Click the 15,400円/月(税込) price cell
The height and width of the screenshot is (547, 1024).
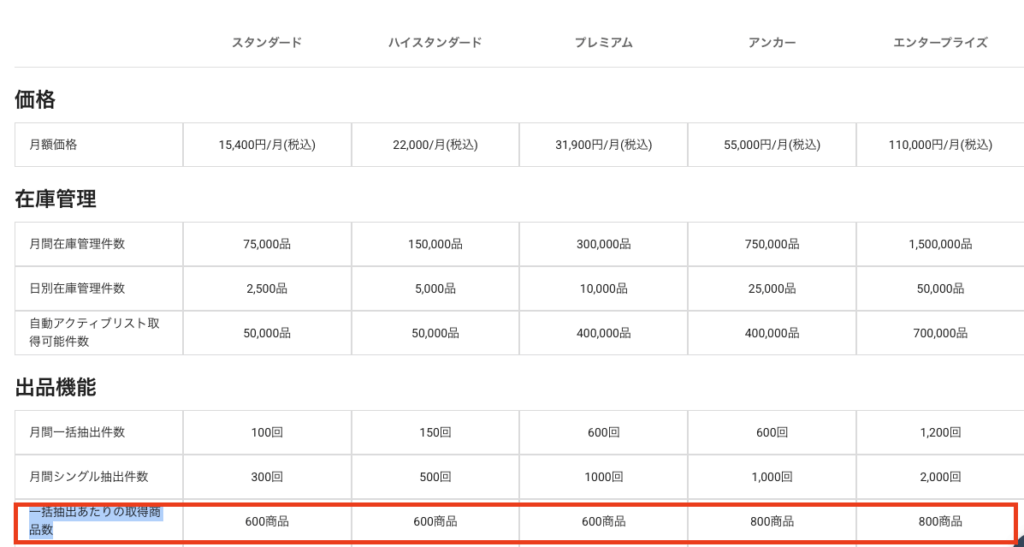267,145
